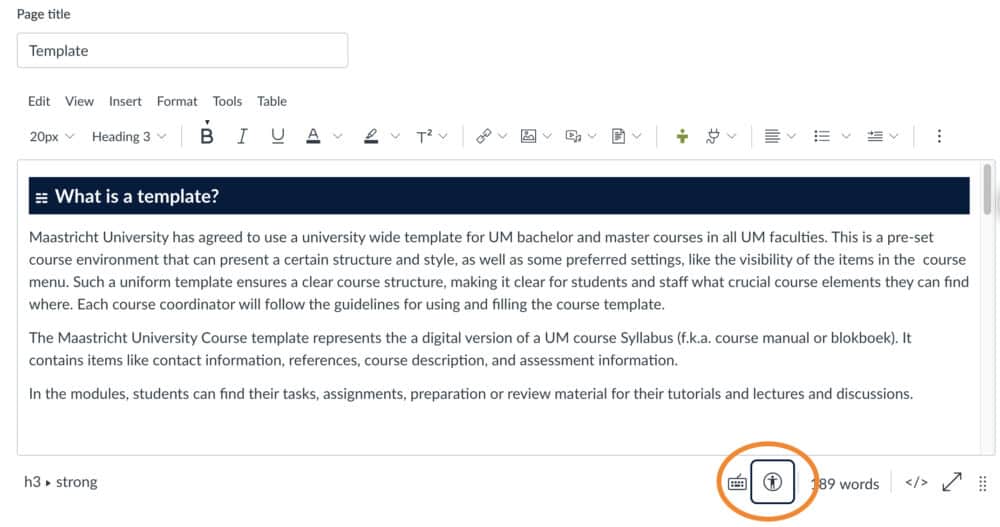
Task: Expand the media options arrow
Action: (592, 136)
